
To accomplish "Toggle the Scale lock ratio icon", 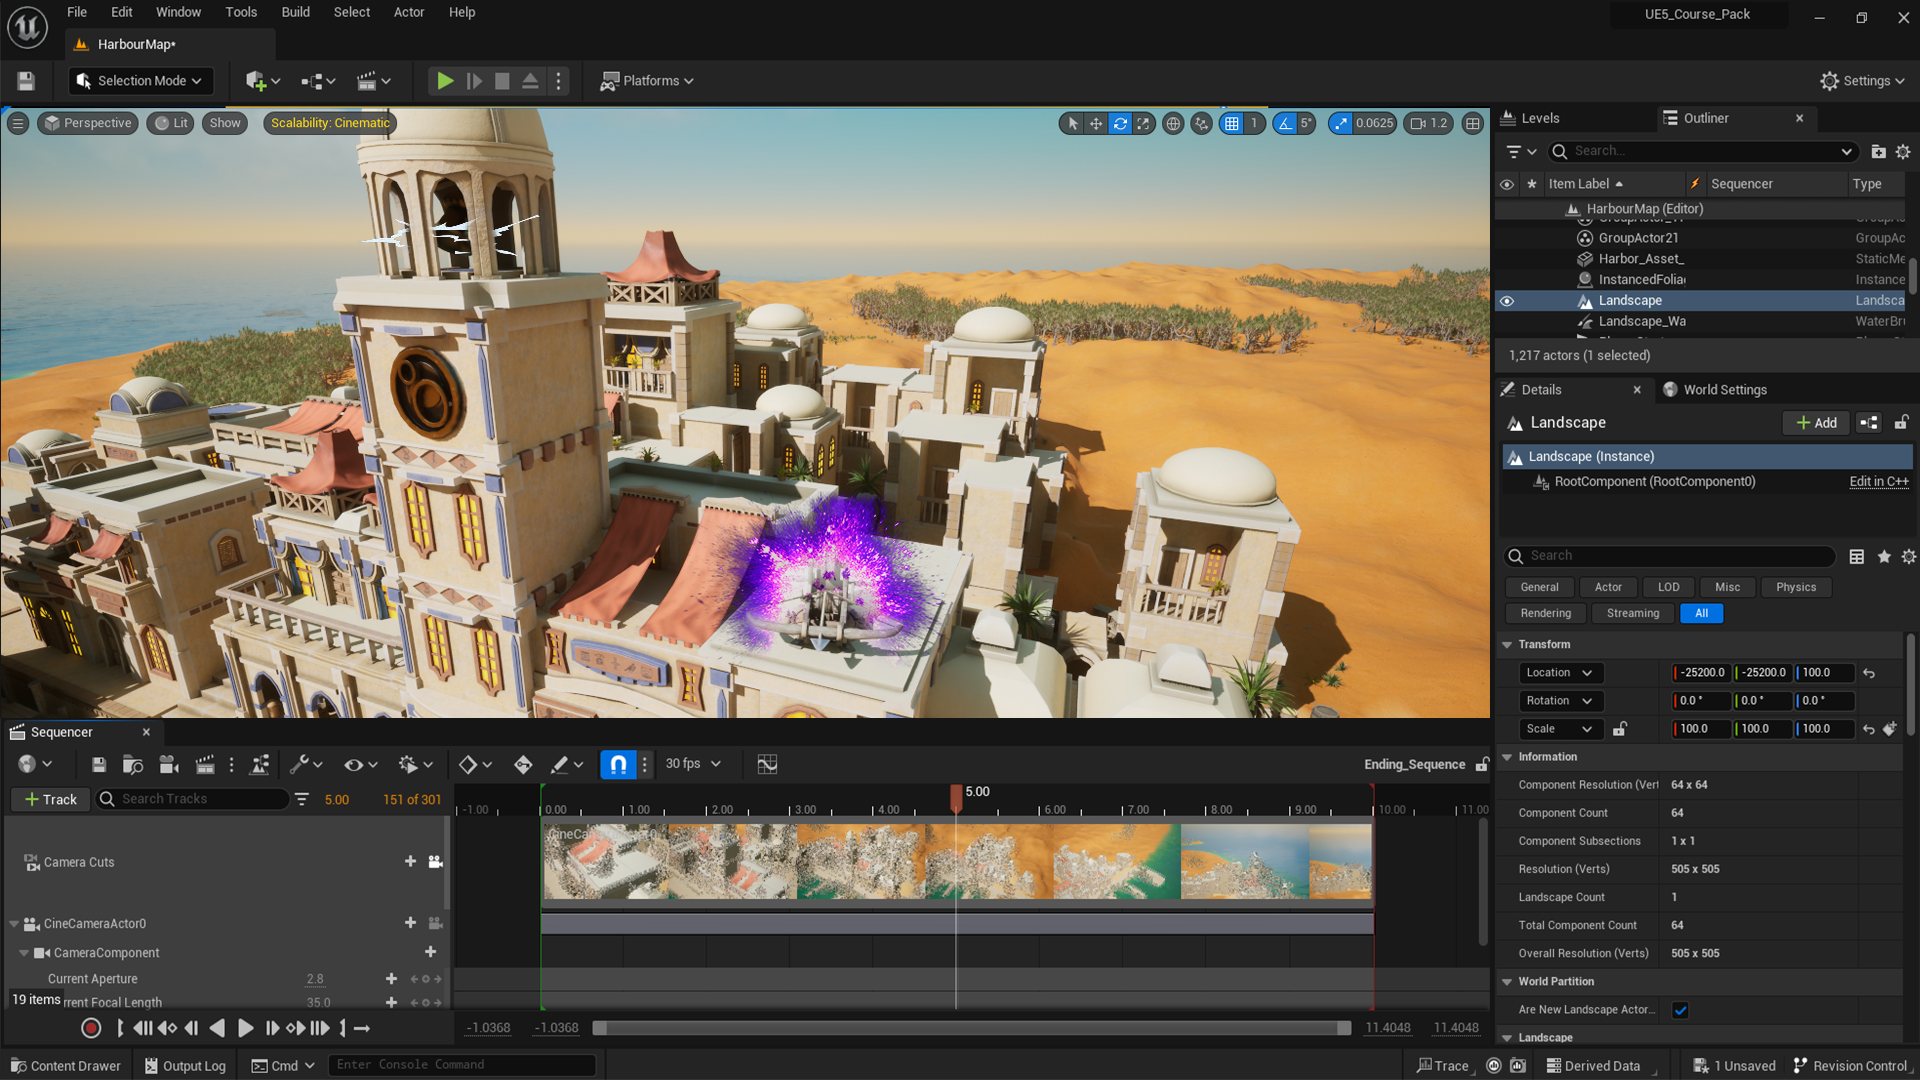I will pyautogui.click(x=1620, y=729).
